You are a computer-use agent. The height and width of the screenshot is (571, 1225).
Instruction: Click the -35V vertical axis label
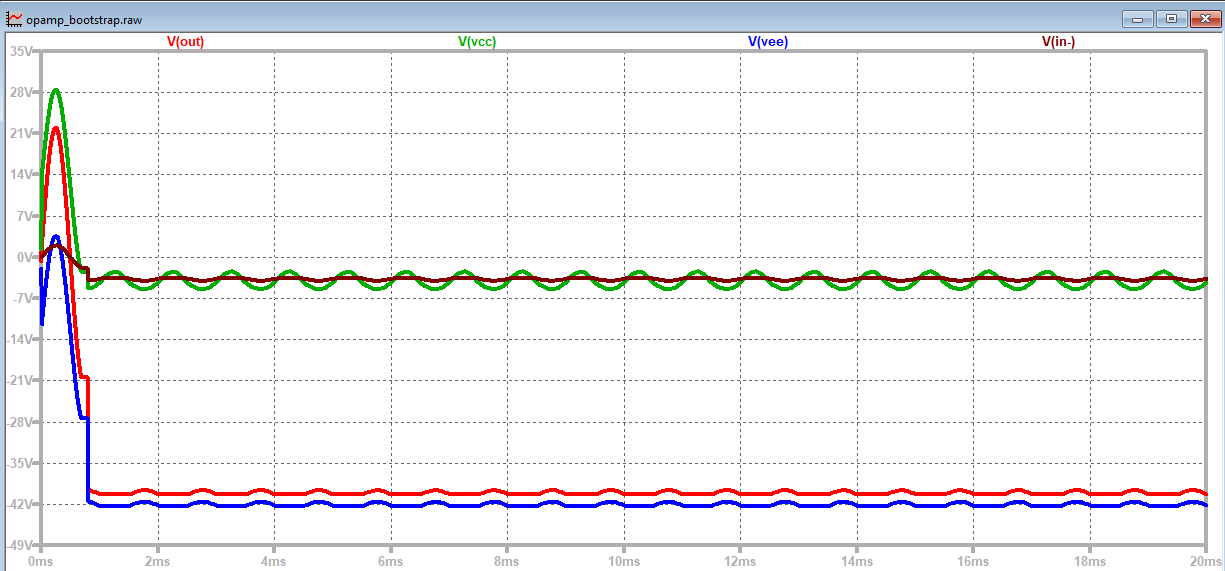point(20,463)
